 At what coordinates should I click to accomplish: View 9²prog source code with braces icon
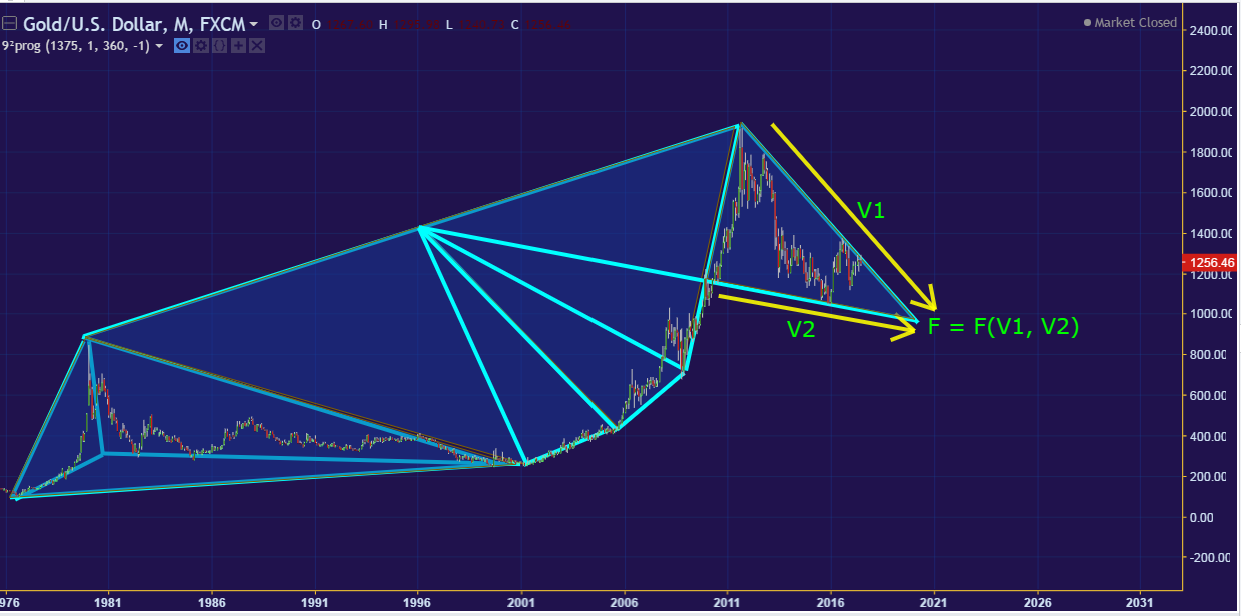219,46
